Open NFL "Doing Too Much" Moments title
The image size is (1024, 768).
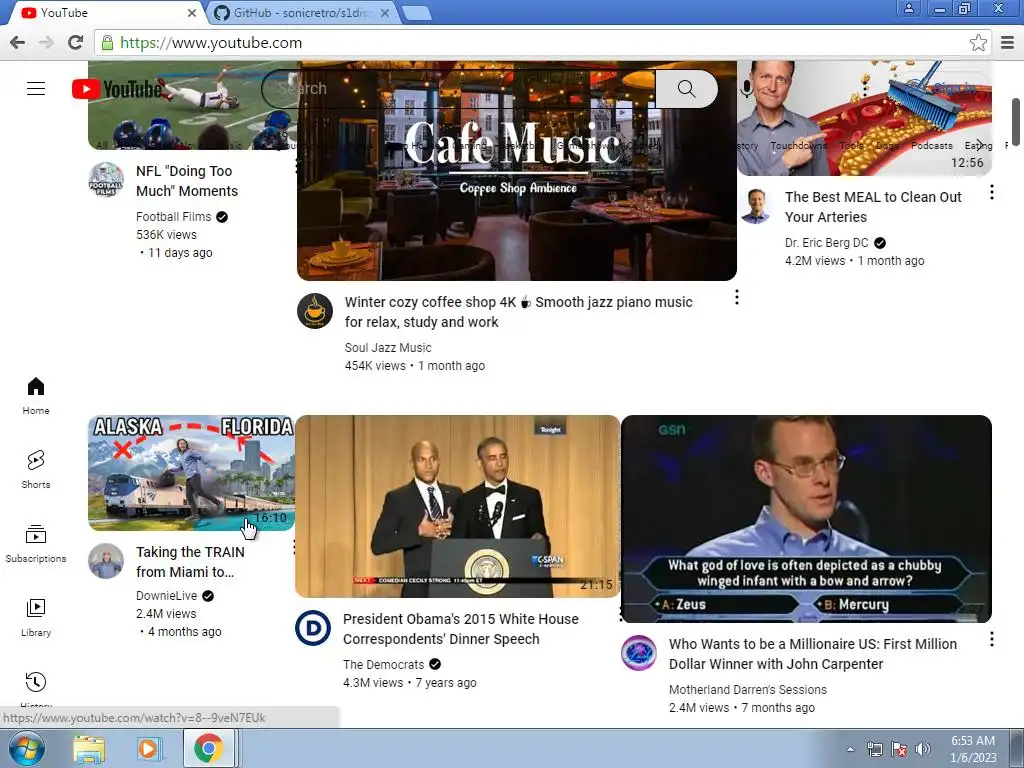coord(187,181)
